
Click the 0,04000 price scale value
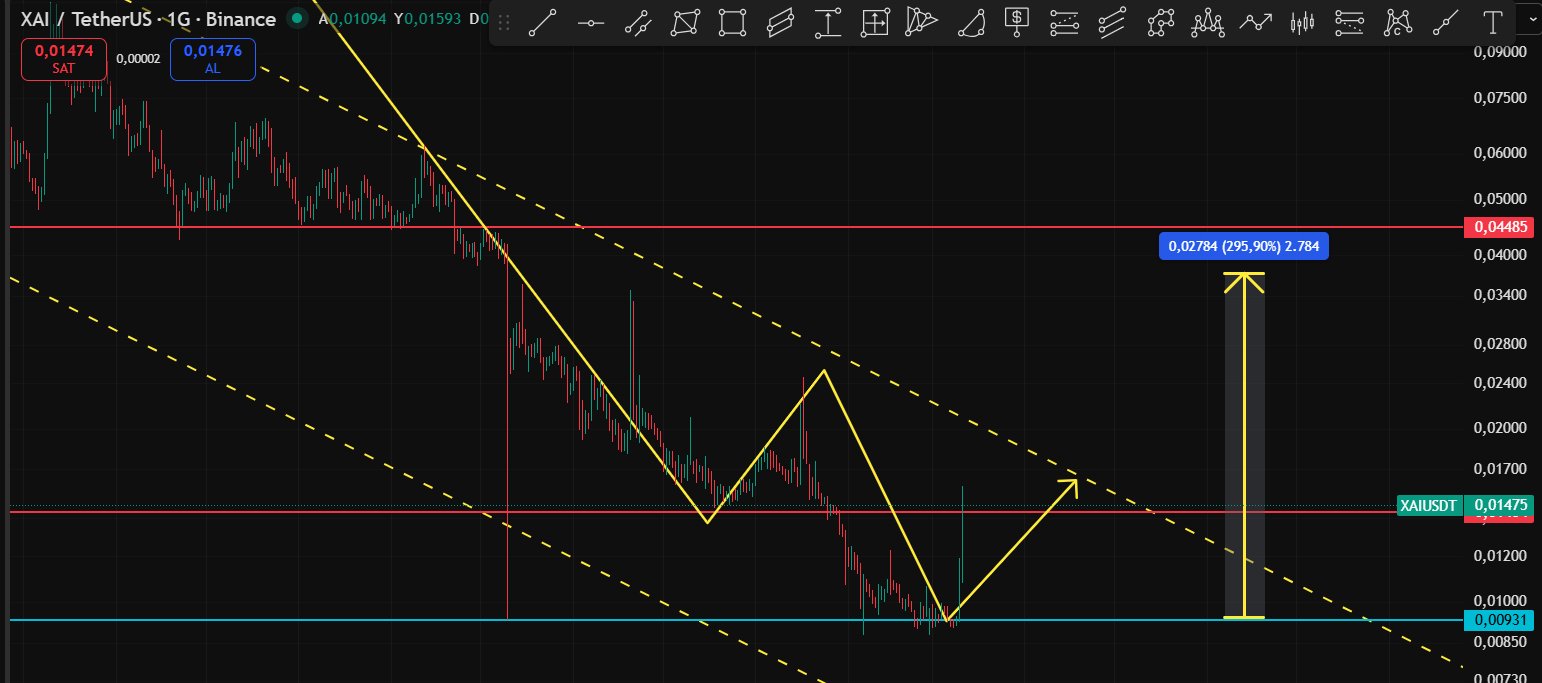pos(1499,255)
